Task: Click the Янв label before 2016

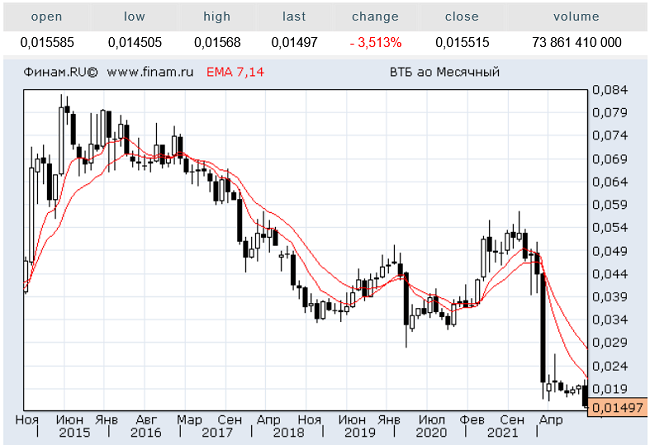Action: [x=107, y=420]
